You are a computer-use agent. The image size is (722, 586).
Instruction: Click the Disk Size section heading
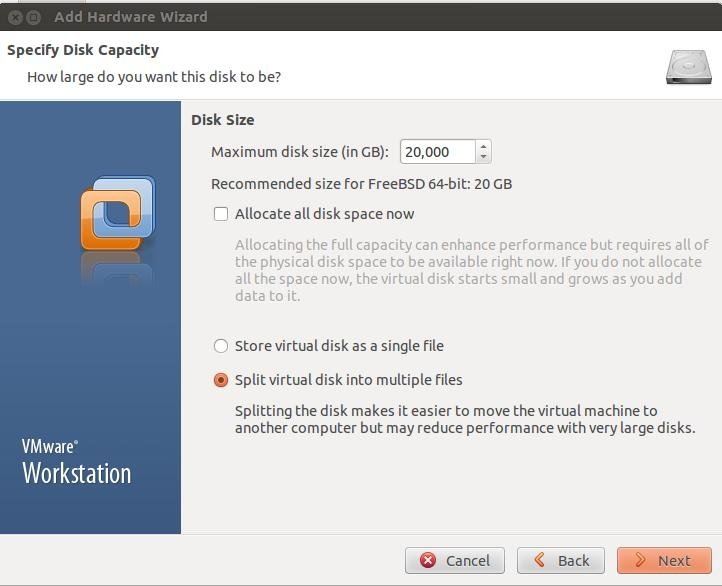click(x=222, y=120)
